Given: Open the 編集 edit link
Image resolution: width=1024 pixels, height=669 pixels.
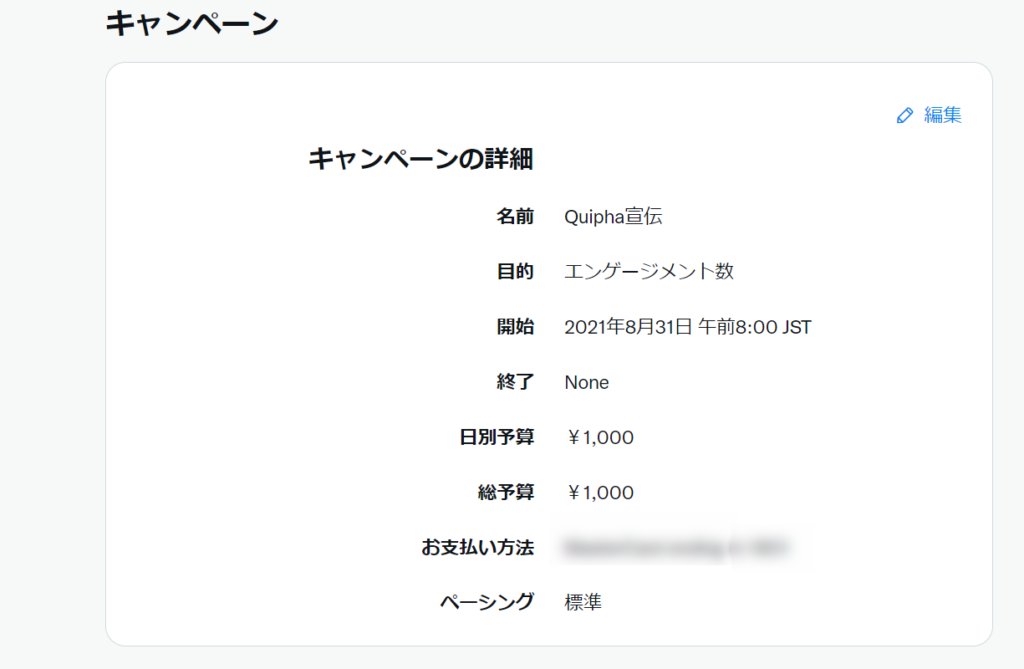Looking at the screenshot, I should (x=942, y=115).
